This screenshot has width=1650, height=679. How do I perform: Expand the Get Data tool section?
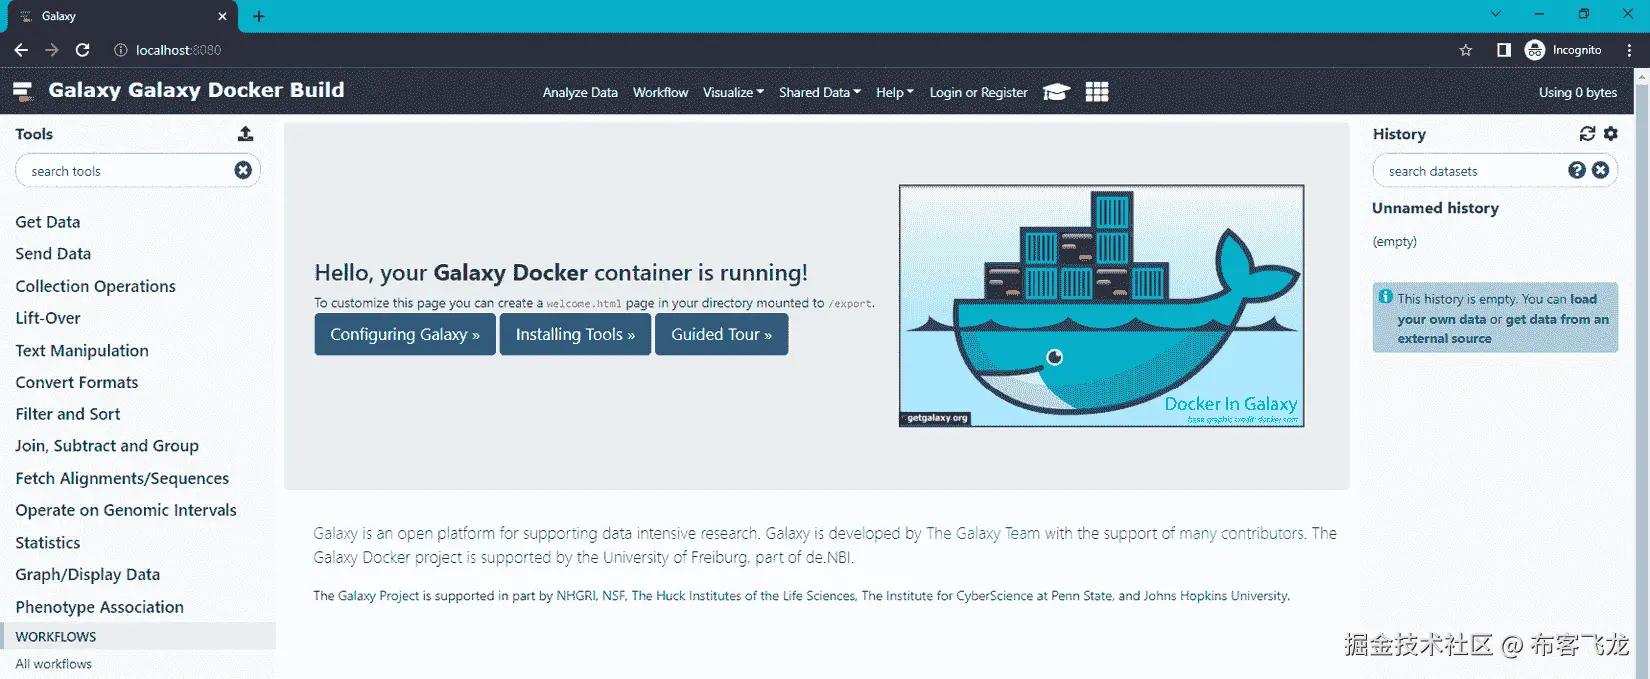coord(48,222)
